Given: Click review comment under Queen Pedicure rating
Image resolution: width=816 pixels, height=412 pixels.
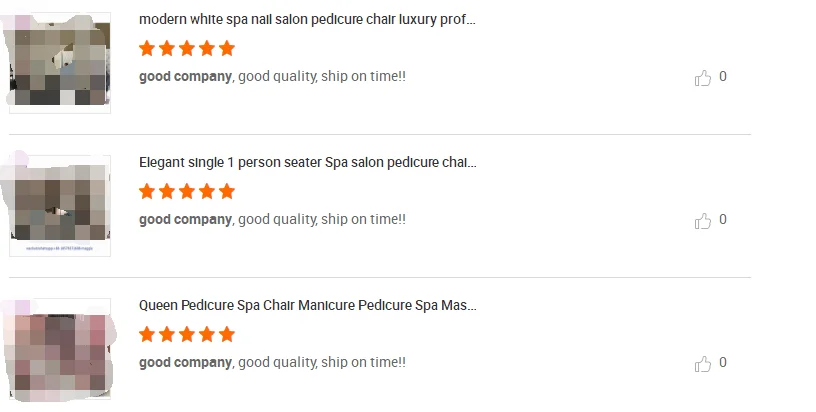Looking at the screenshot, I should point(272,363).
